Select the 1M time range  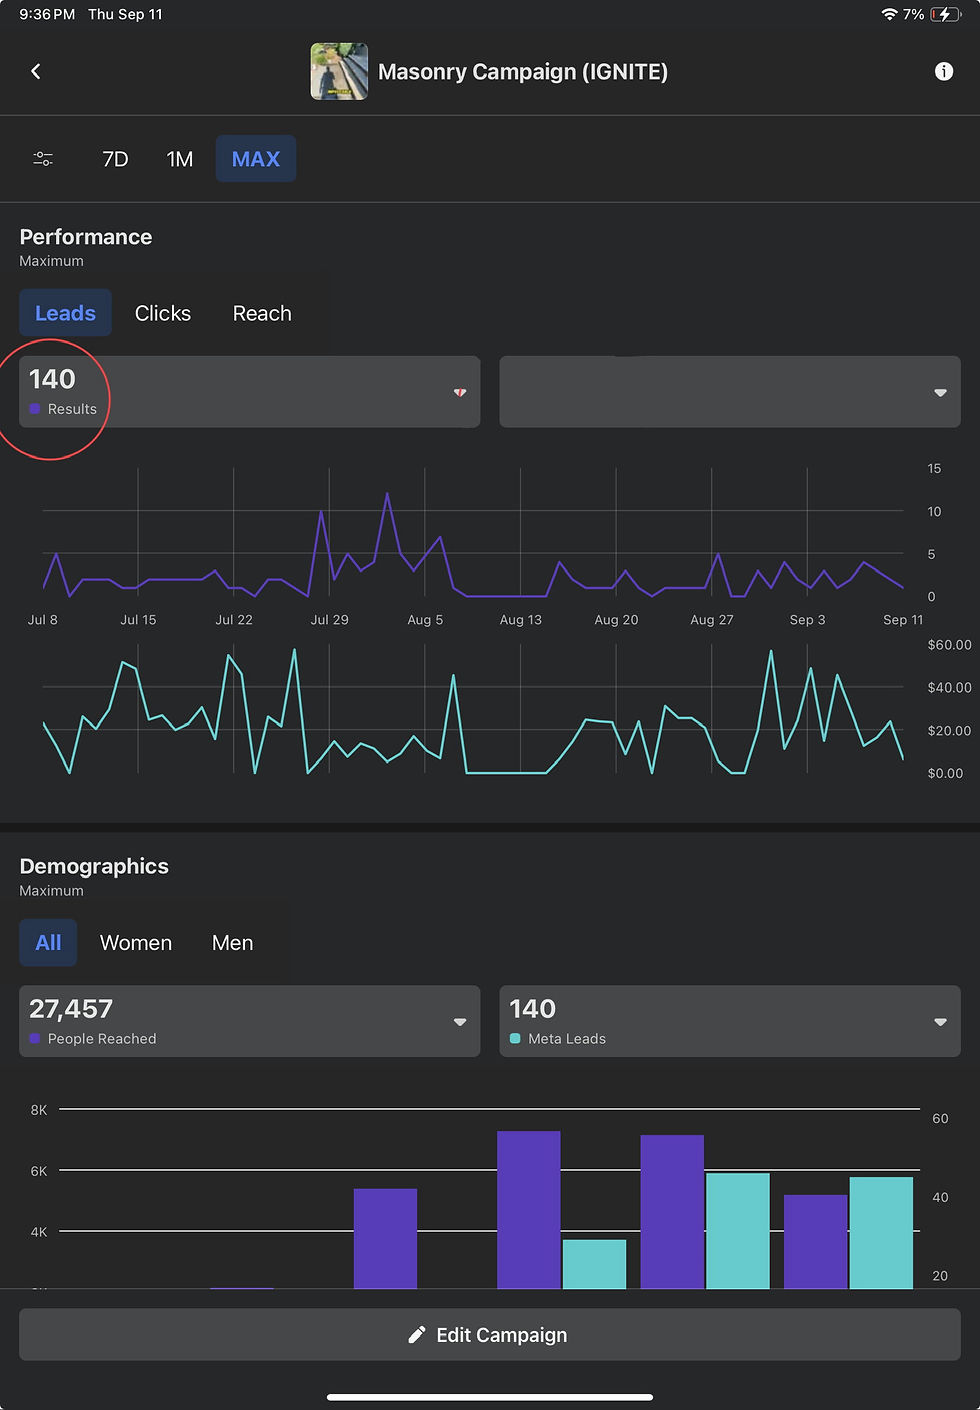coord(180,159)
